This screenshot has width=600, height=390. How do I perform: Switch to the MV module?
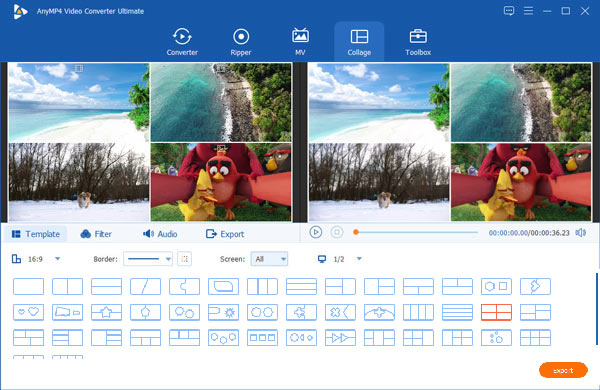pyautogui.click(x=300, y=42)
